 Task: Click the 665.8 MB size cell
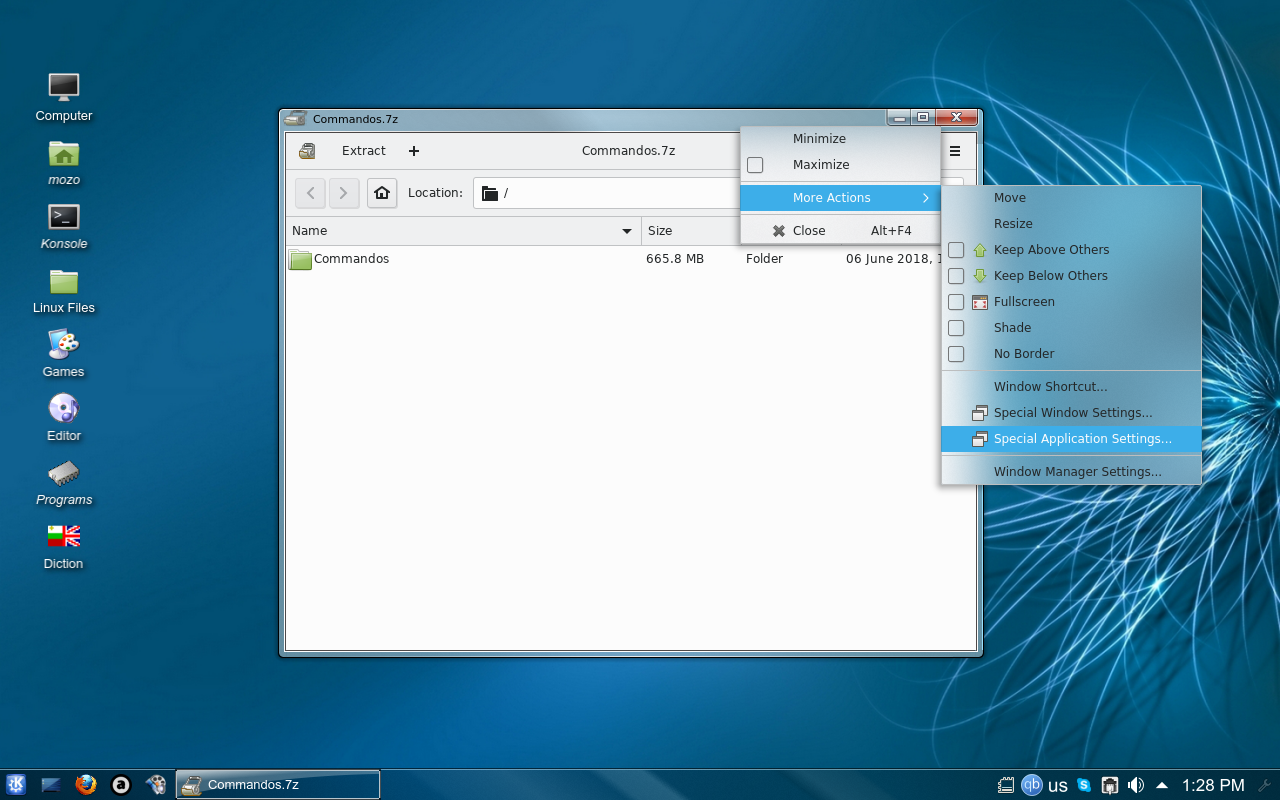pos(675,259)
